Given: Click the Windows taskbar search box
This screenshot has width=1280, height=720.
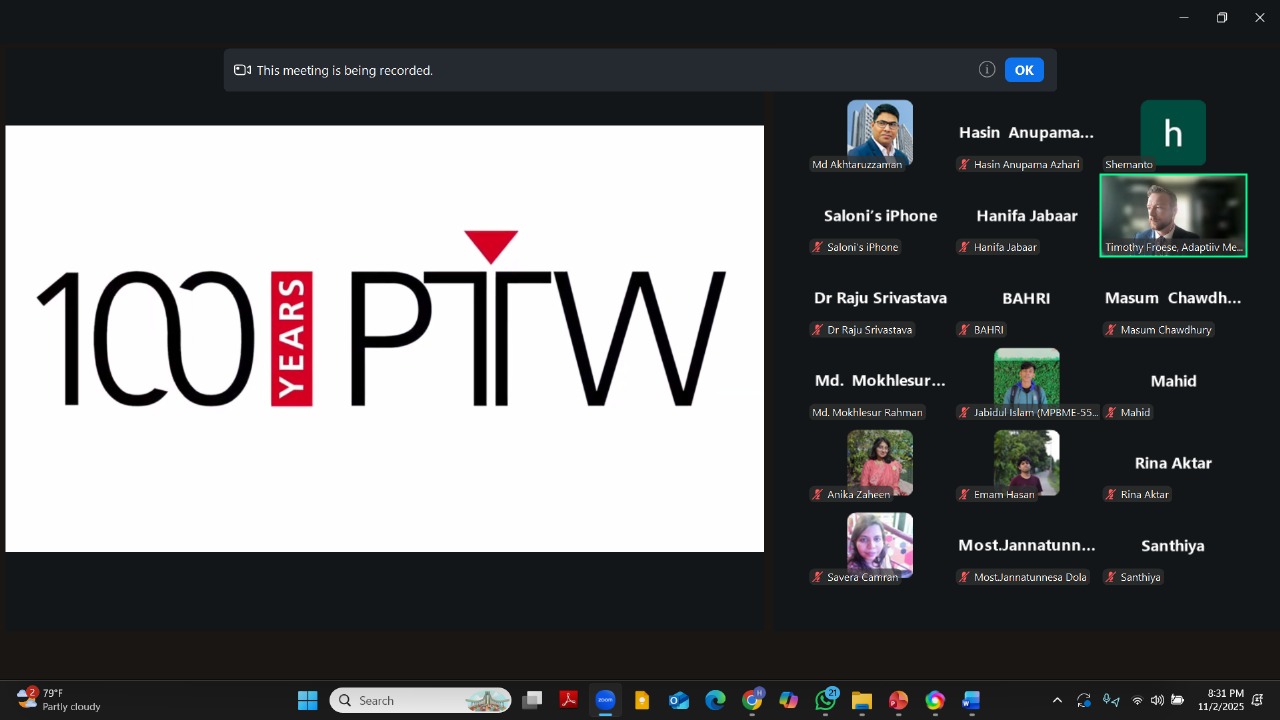Looking at the screenshot, I should tap(420, 700).
